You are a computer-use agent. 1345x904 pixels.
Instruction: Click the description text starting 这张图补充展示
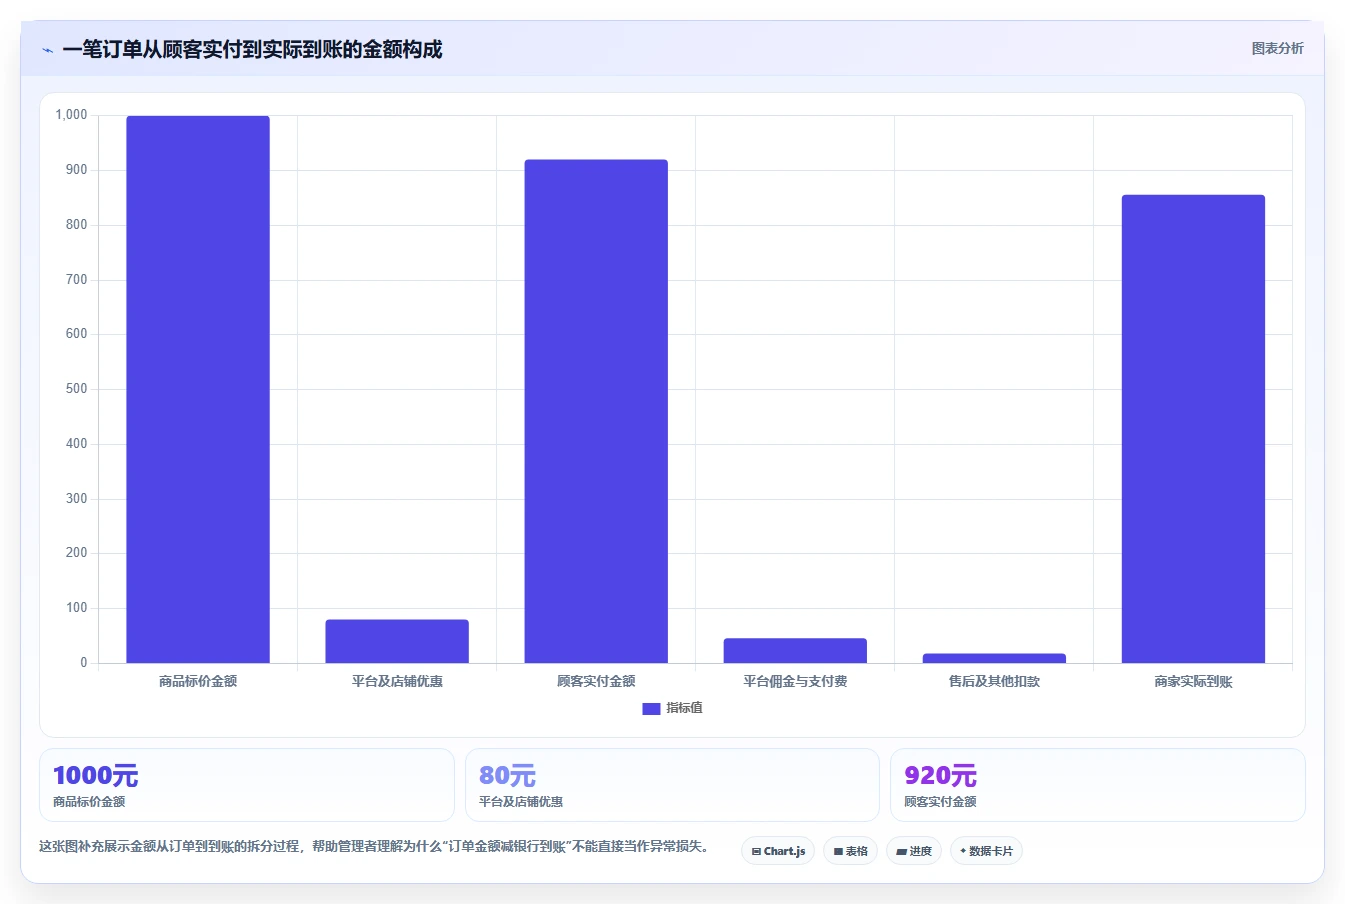[374, 846]
